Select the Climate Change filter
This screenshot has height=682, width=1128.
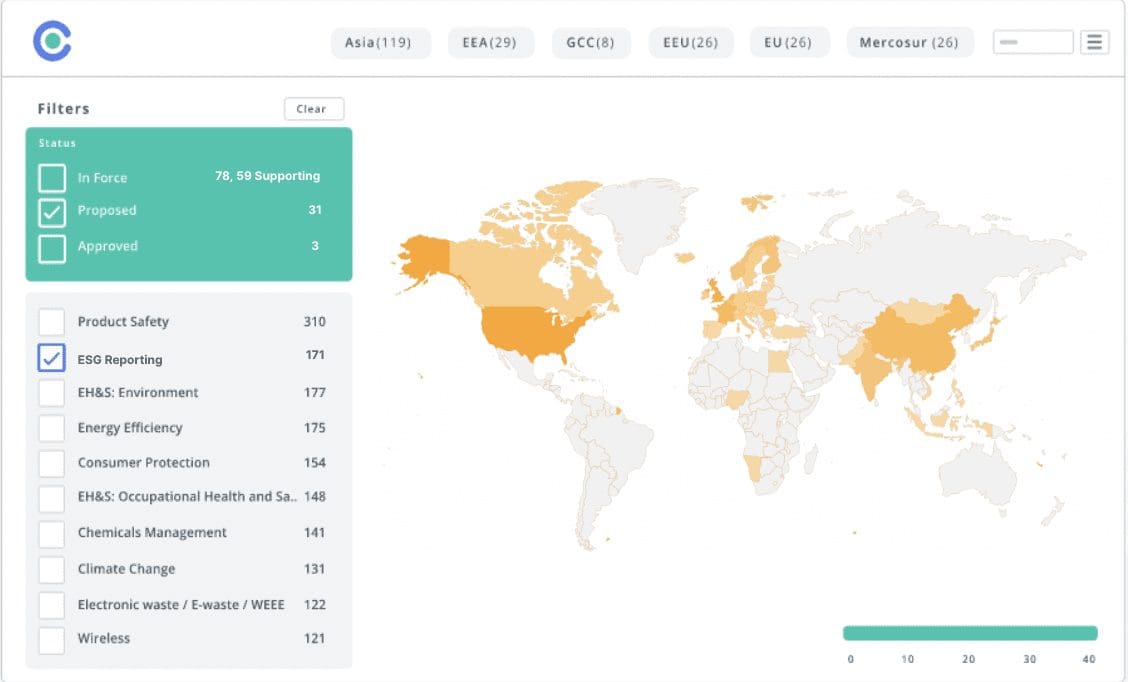[x=52, y=568]
